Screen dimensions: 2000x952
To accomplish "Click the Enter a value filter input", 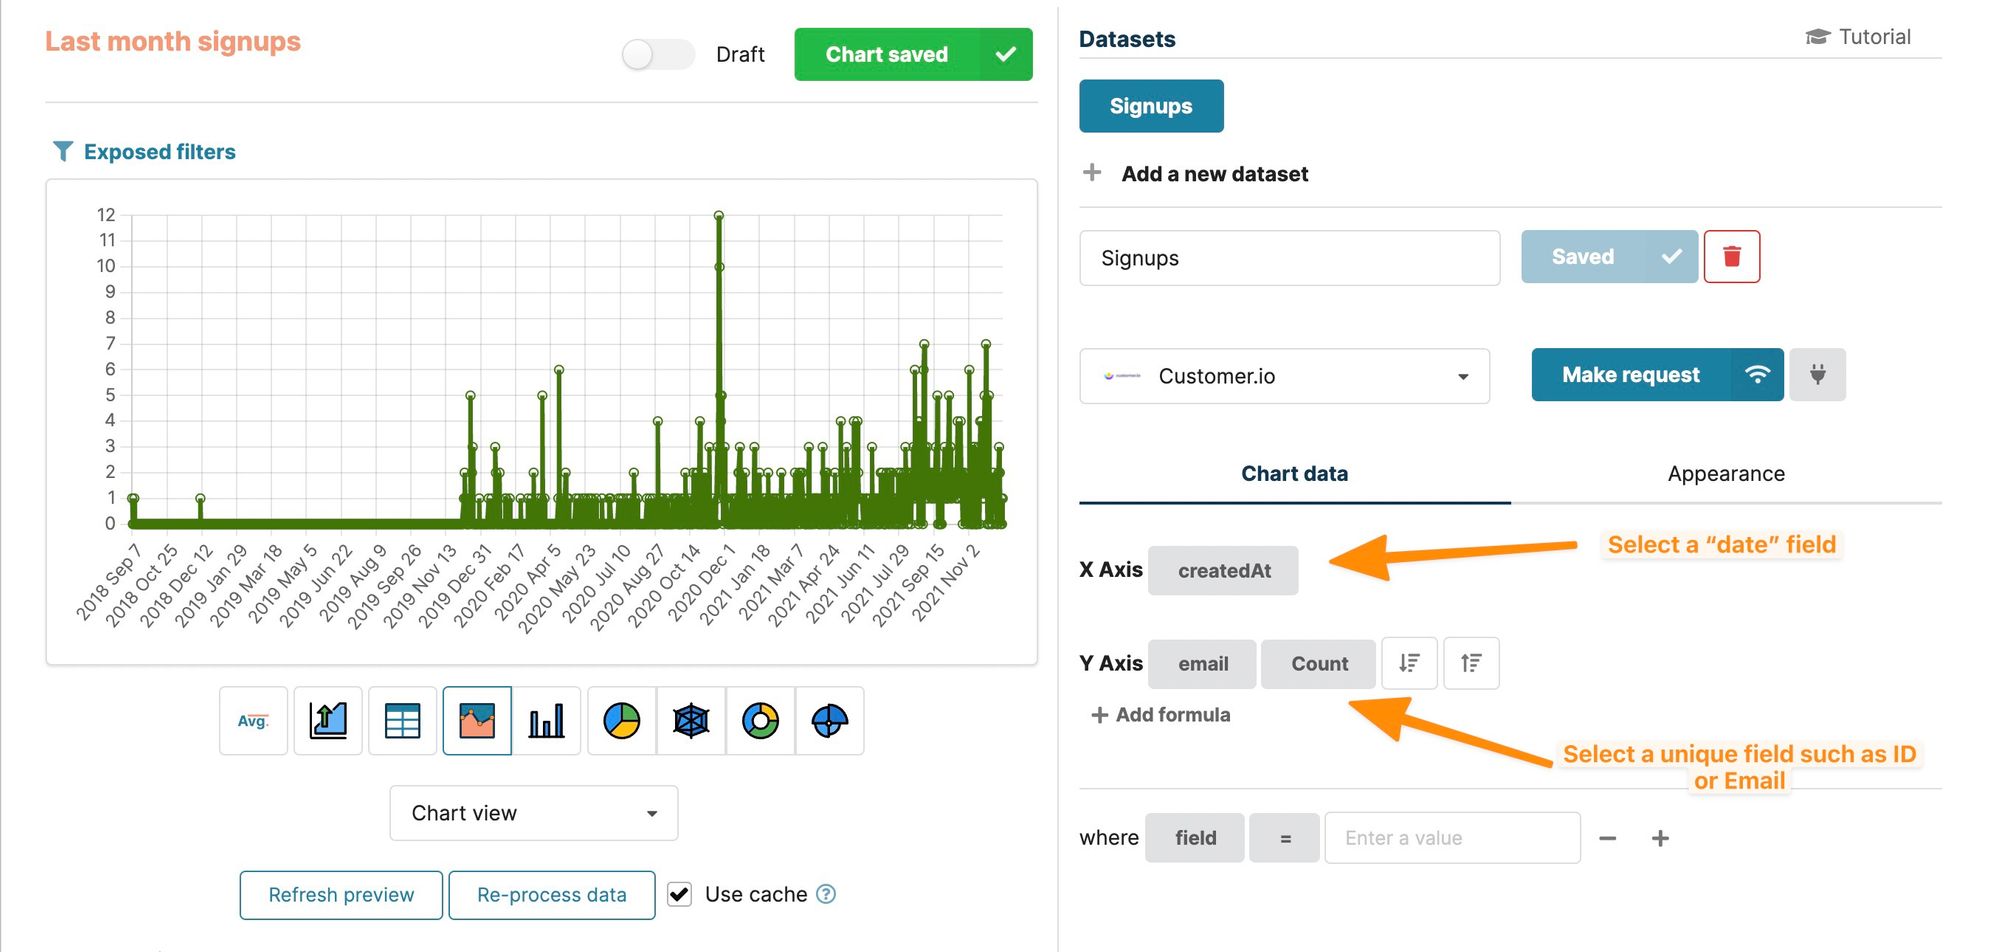I will pyautogui.click(x=1452, y=838).
